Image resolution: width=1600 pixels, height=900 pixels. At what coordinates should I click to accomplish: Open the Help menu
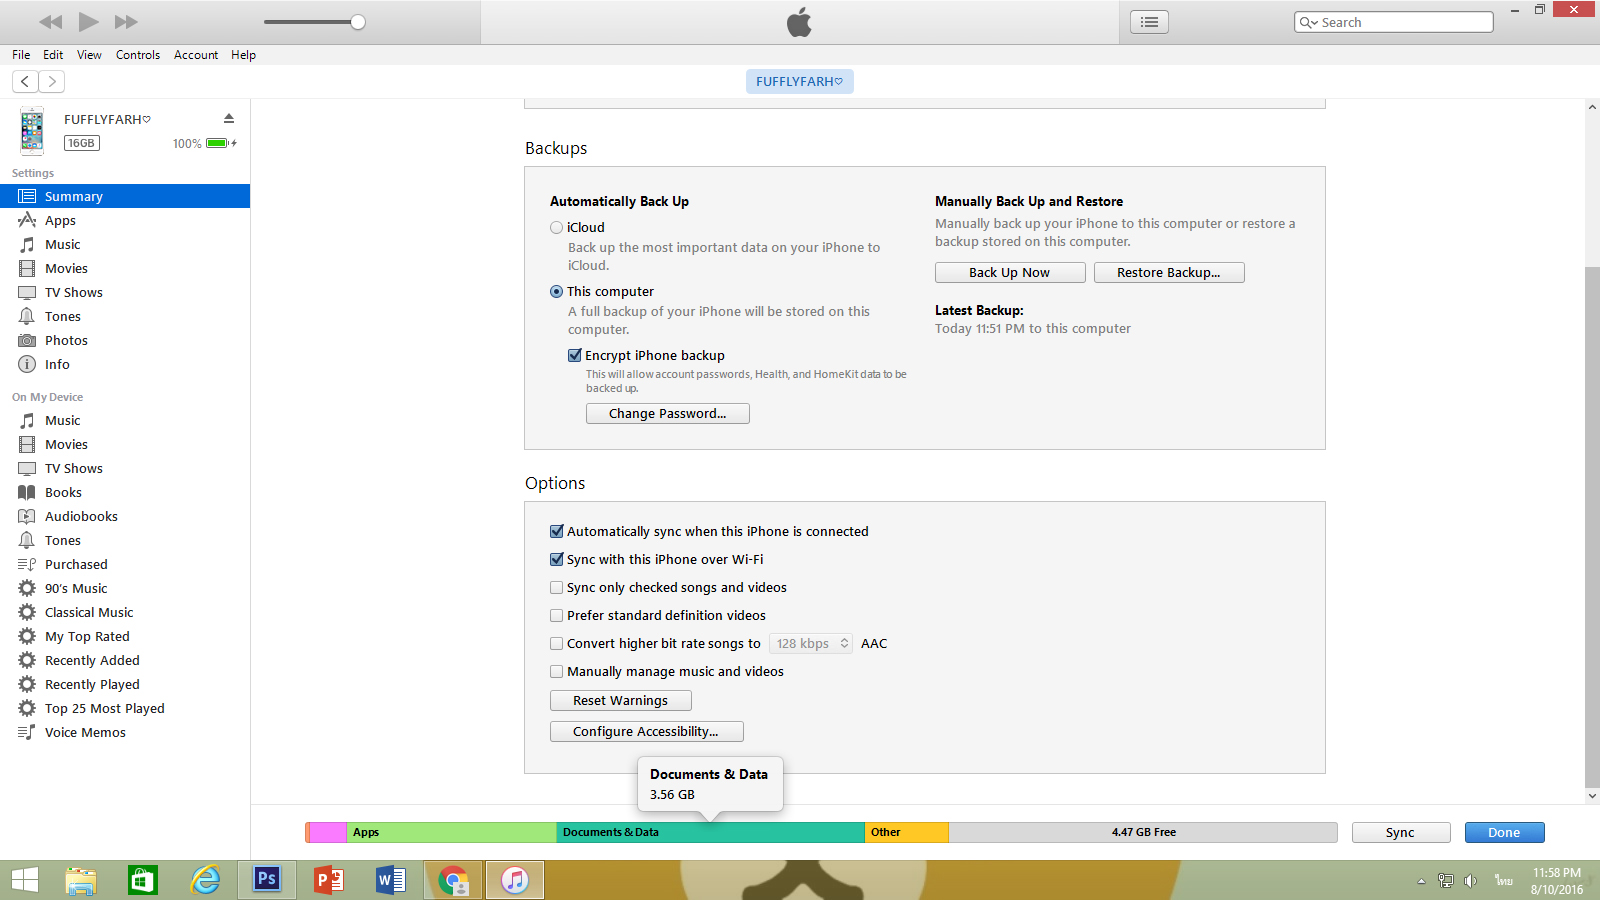click(x=244, y=55)
